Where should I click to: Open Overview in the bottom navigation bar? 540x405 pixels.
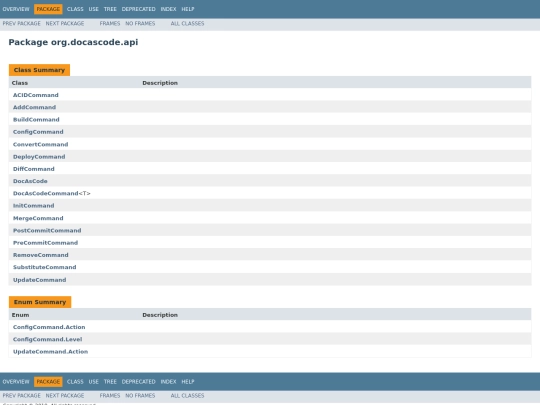click(x=16, y=382)
